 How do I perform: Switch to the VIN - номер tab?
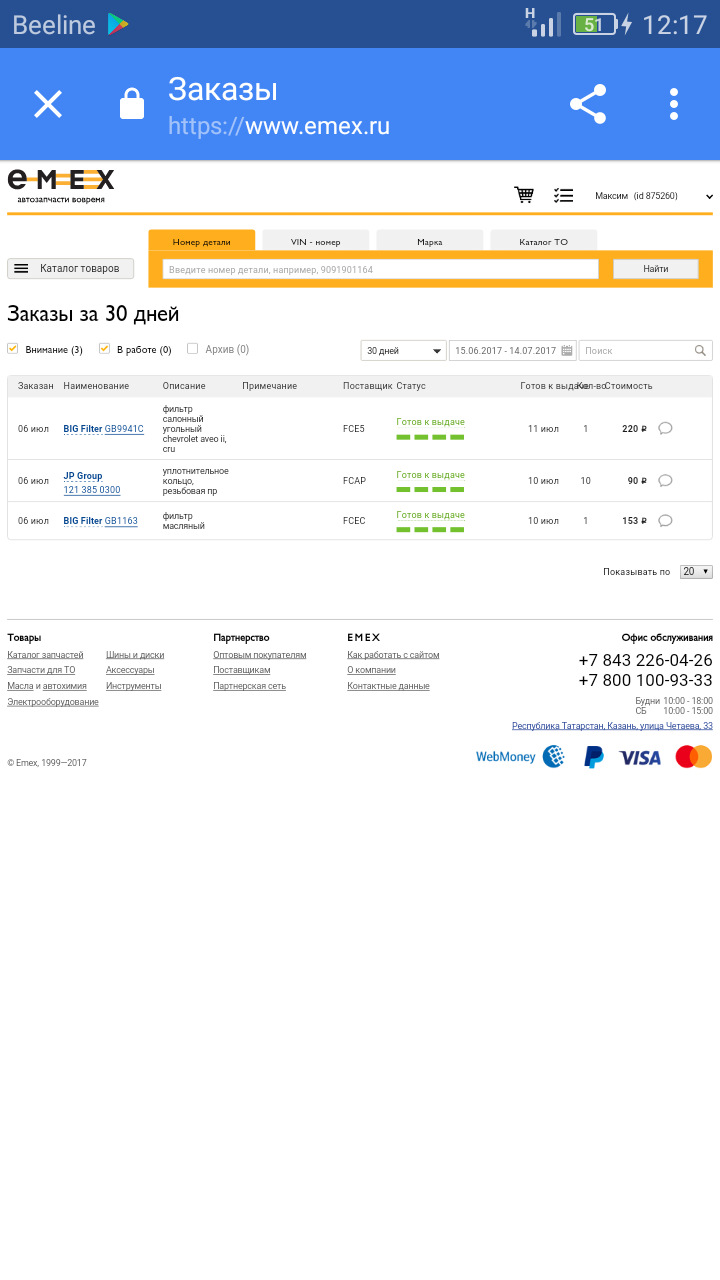pos(315,241)
